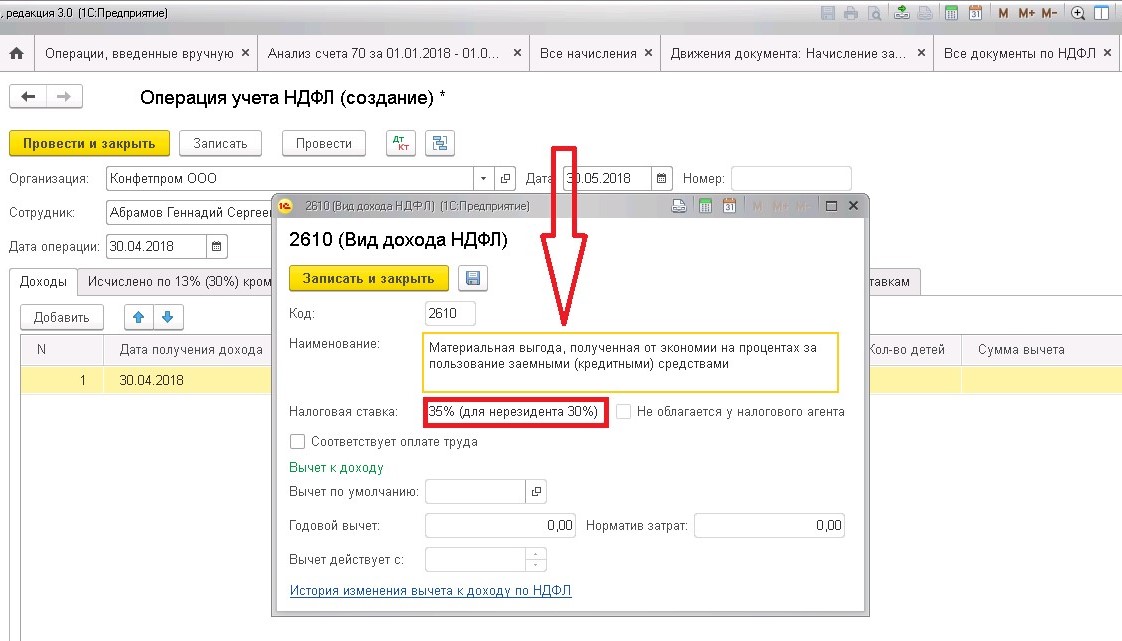Open the open-form icon beside Вычет по умолчанию

[536, 491]
